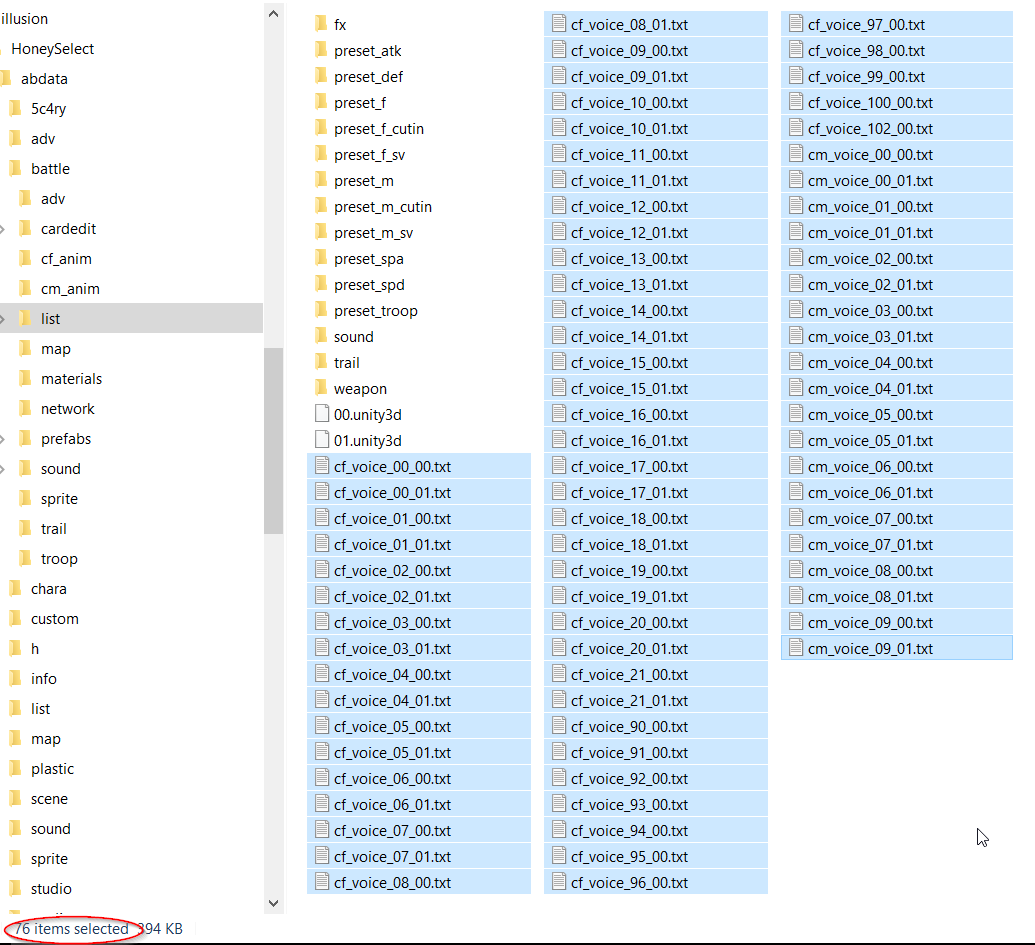
Task: Click the navigation pane scrollbar thumb
Action: [x=274, y=440]
